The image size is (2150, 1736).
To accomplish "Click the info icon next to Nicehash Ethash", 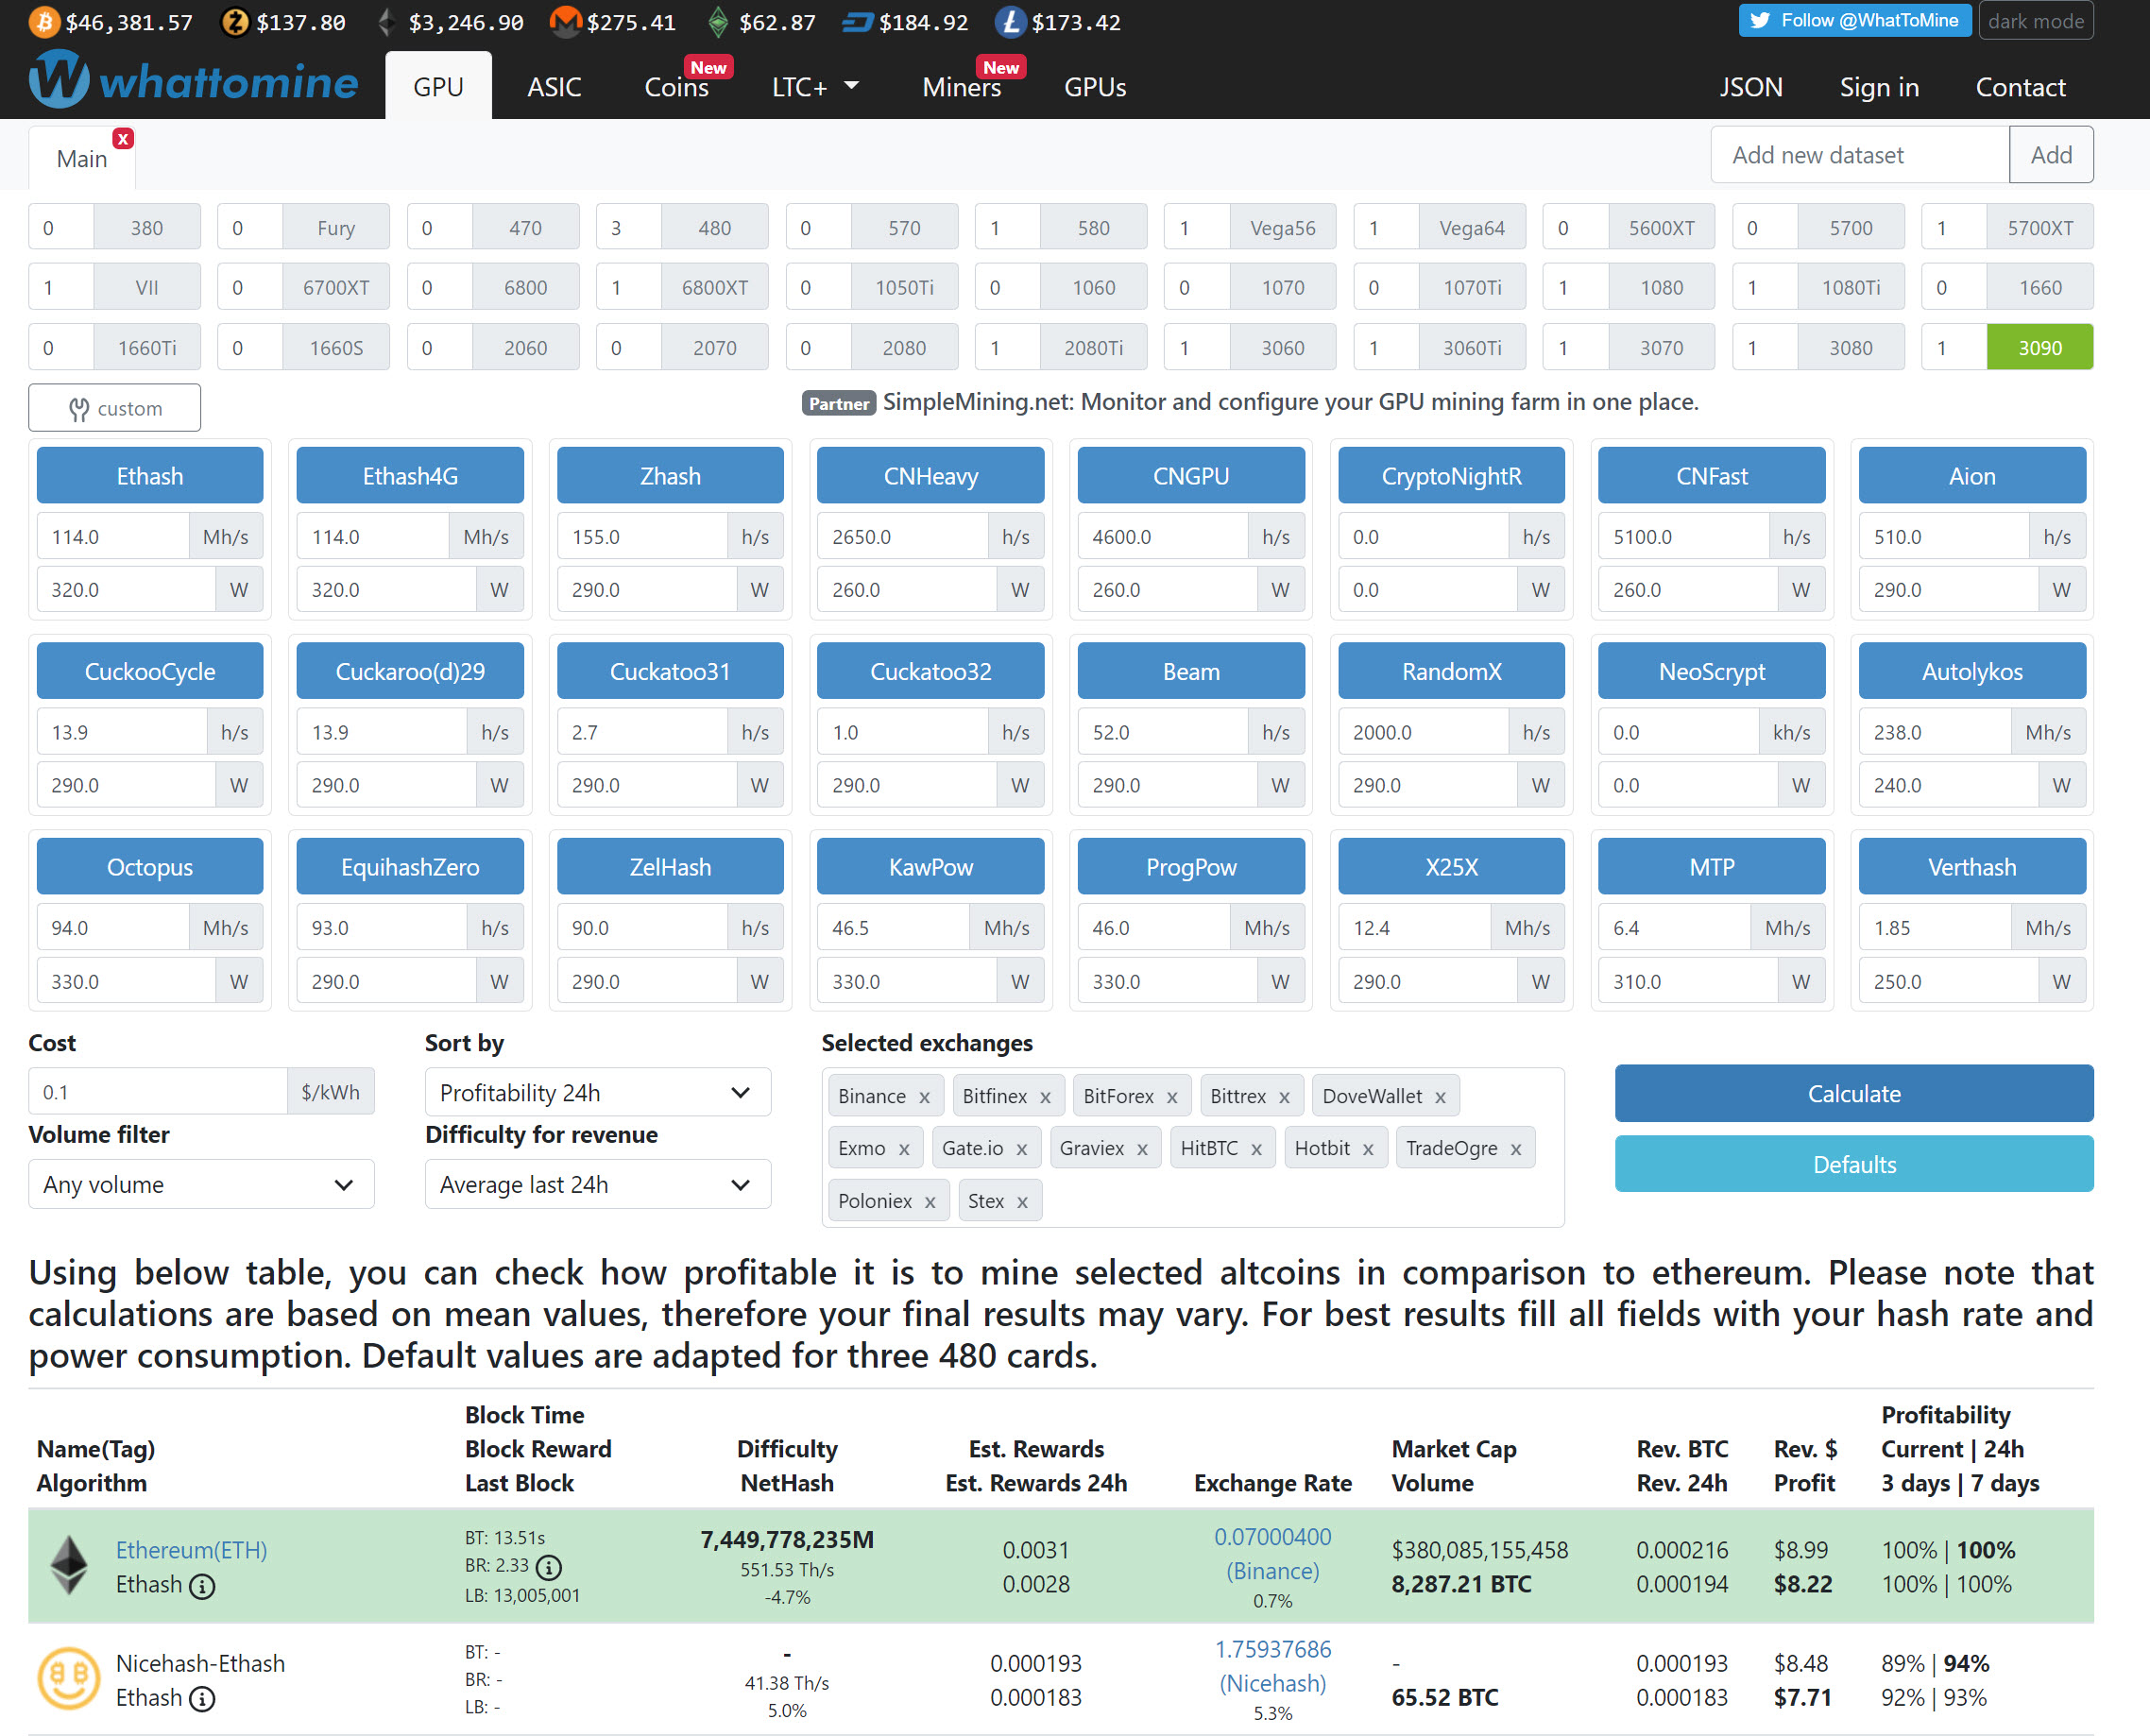I will click(x=202, y=1698).
